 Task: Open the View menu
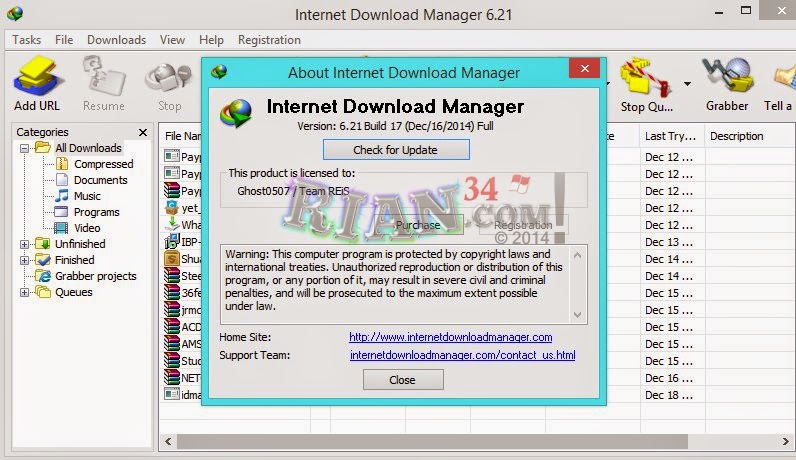(172, 40)
